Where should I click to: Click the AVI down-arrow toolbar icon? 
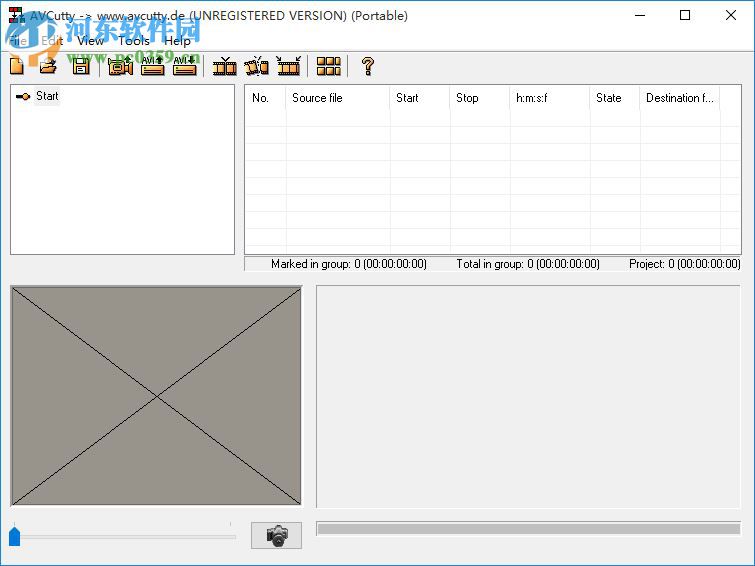[184, 66]
